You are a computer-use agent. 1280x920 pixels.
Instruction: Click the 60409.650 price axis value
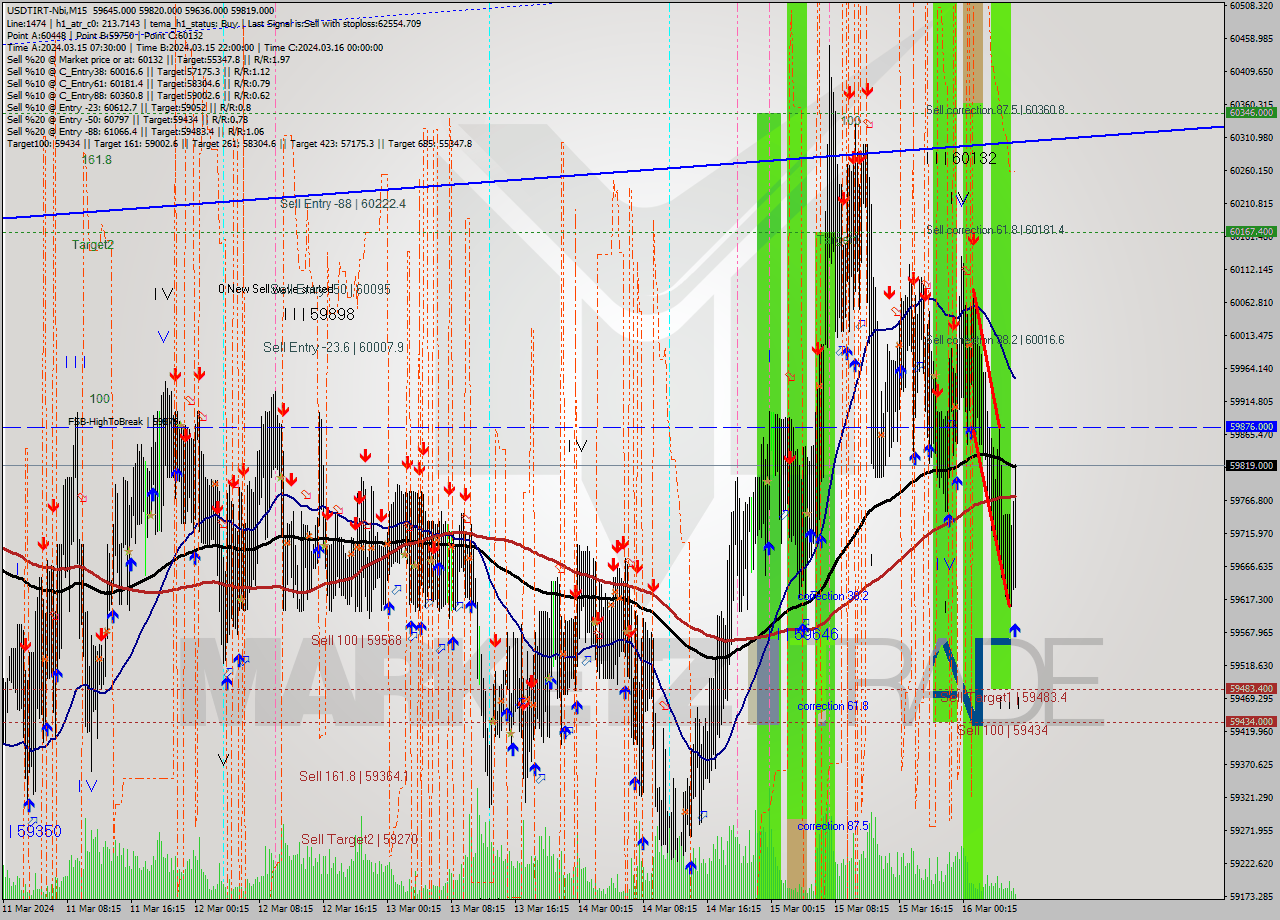pos(1251,71)
